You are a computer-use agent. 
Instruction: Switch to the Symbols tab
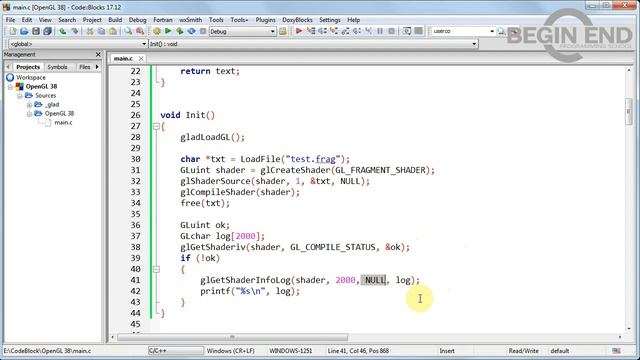57,67
